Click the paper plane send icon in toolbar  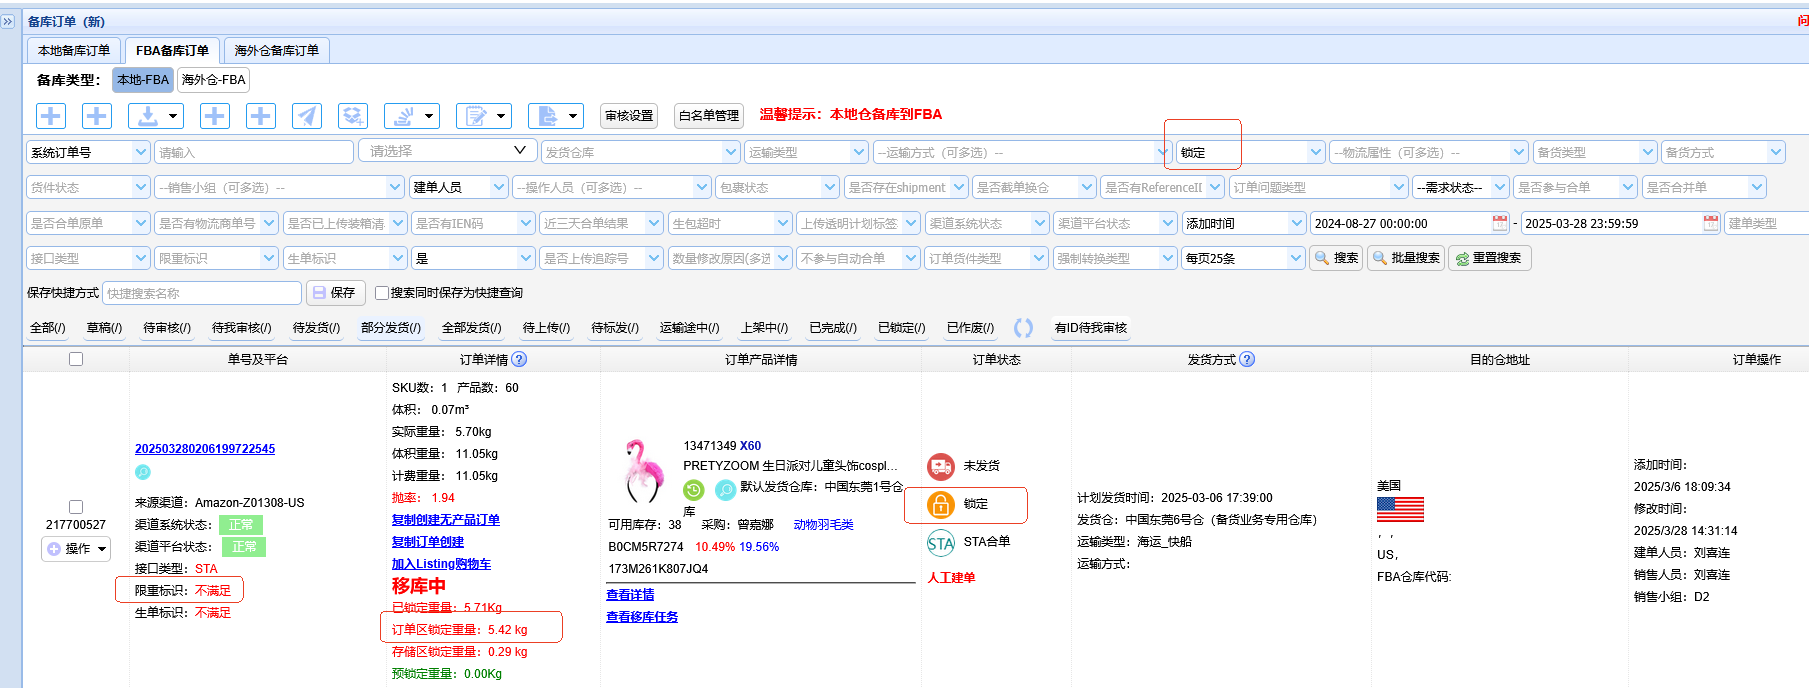pyautogui.click(x=307, y=116)
